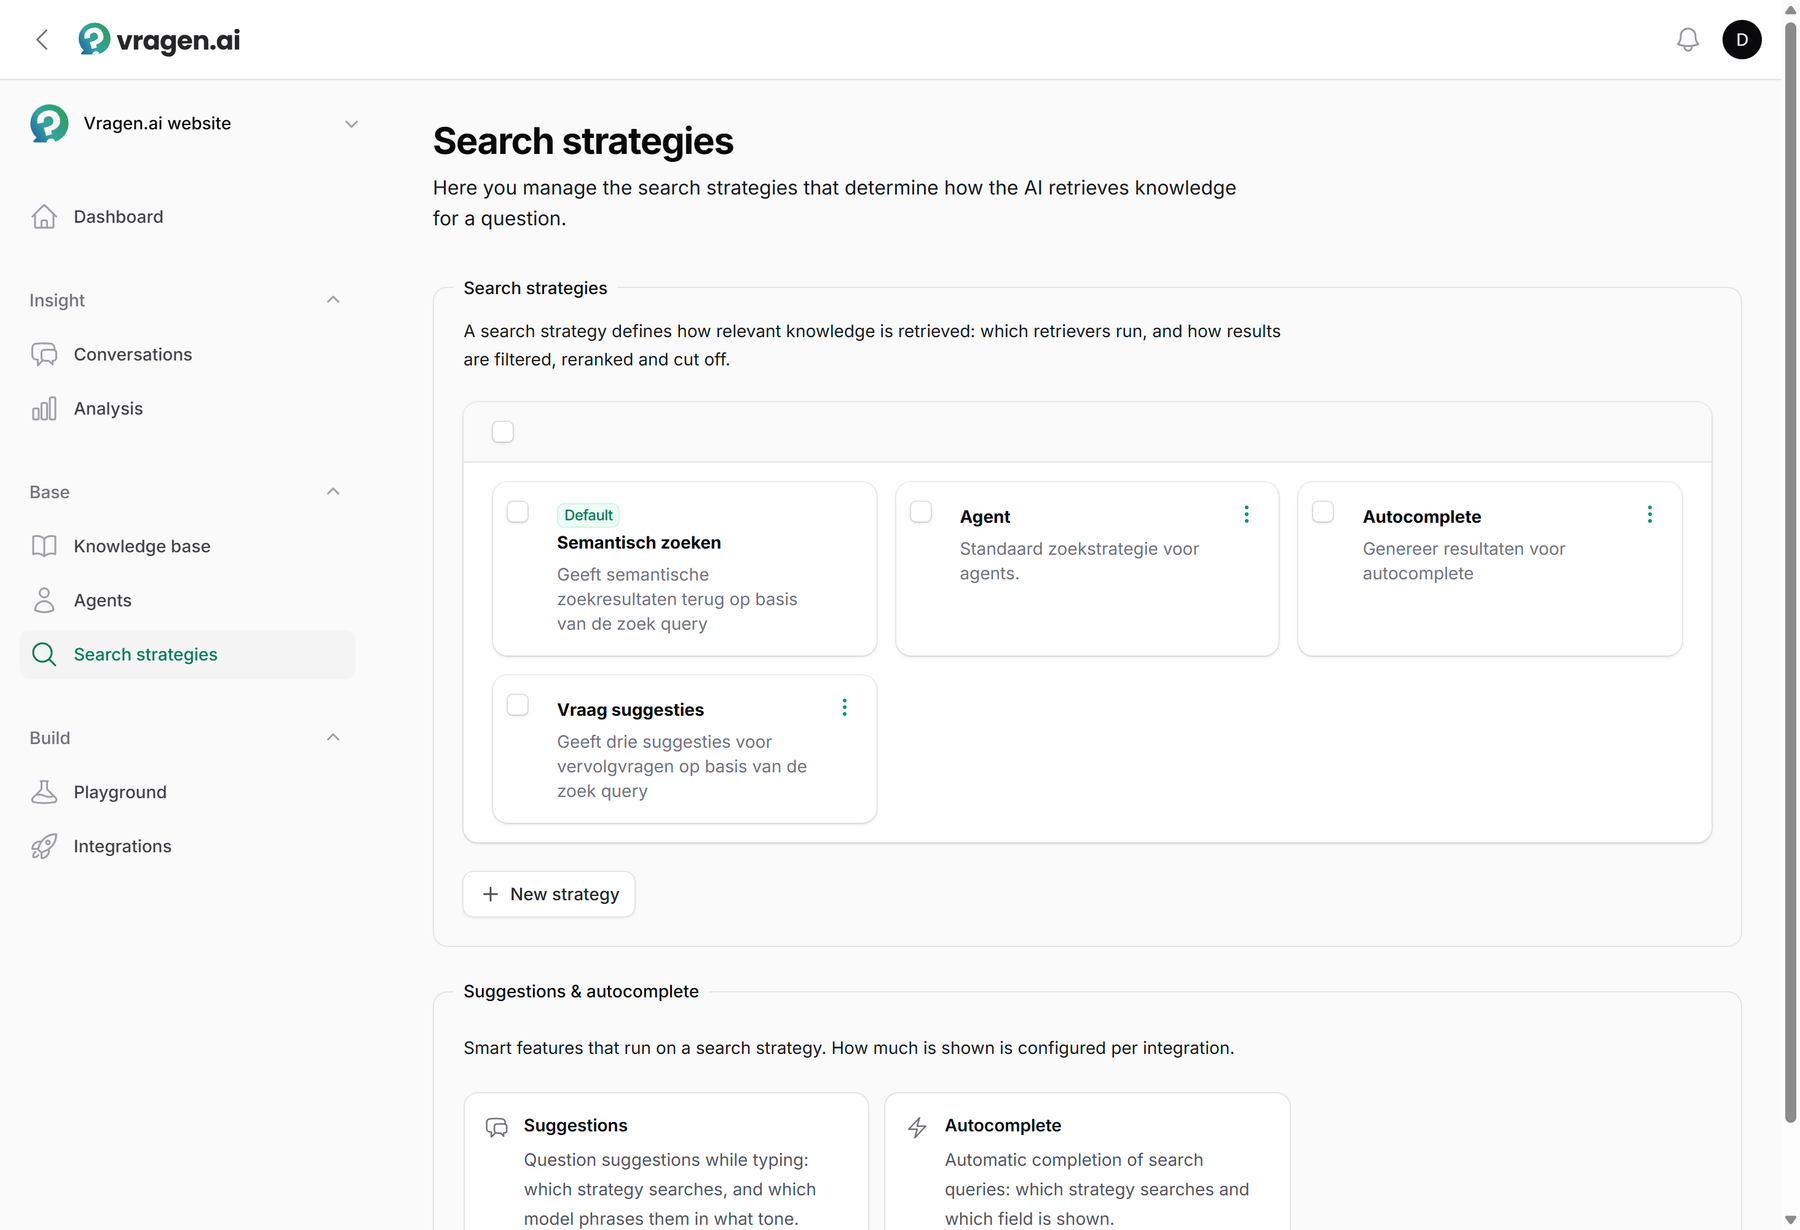This screenshot has height=1230, width=1800.
Task: Click the Suggestions & autocomplete section label
Action: [581, 992]
